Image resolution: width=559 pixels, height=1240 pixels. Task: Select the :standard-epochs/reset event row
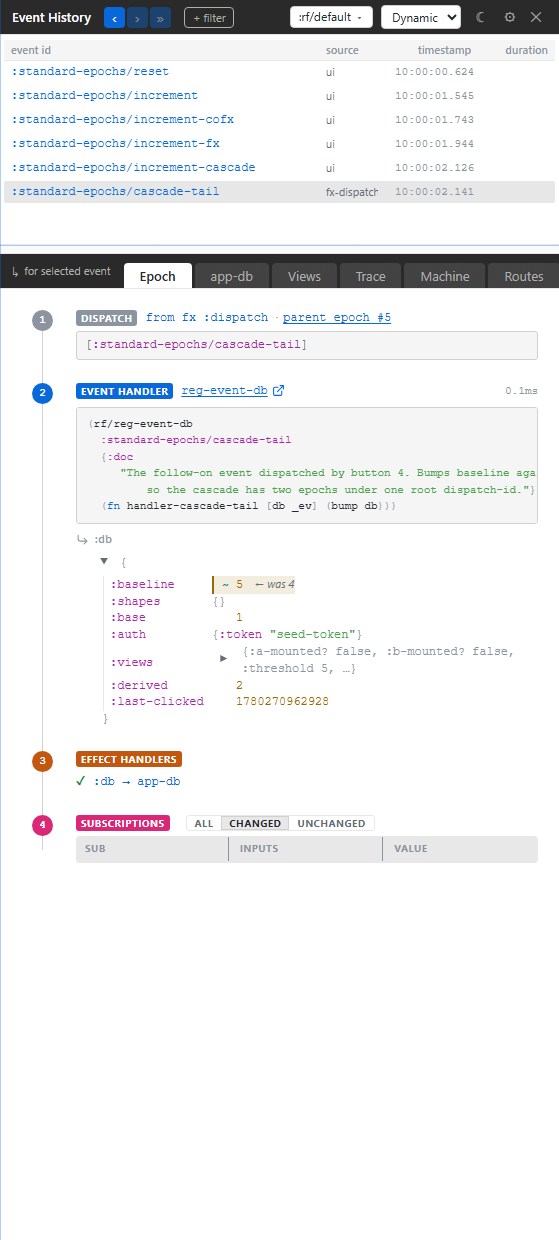tap(279, 72)
